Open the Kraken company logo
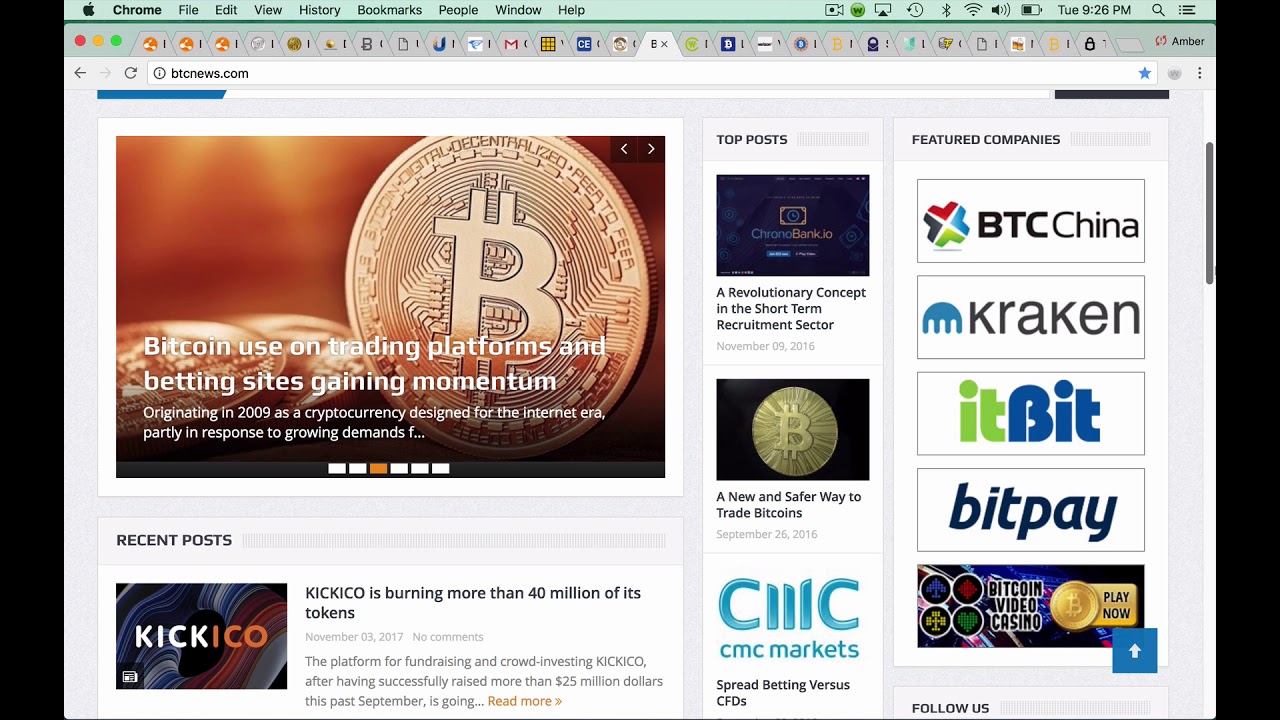The image size is (1280, 720). pyautogui.click(x=1031, y=317)
